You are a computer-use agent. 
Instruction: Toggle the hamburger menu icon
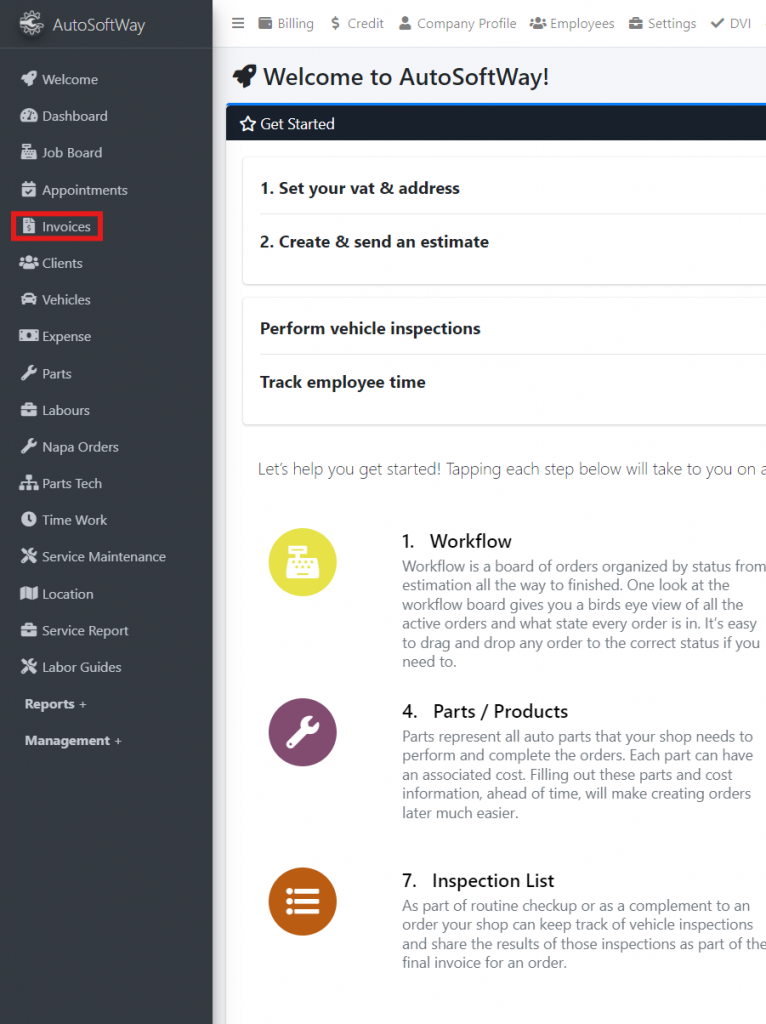tap(238, 23)
